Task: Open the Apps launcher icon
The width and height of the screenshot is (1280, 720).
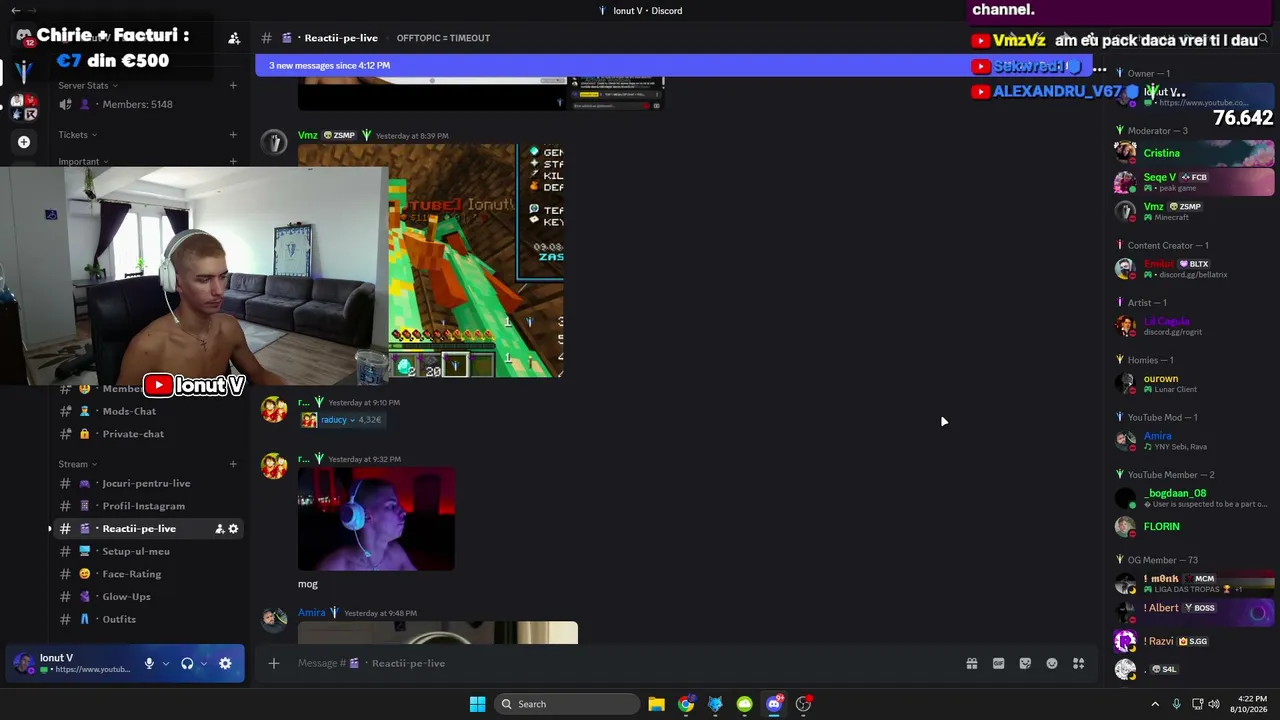Action: tap(1078, 663)
